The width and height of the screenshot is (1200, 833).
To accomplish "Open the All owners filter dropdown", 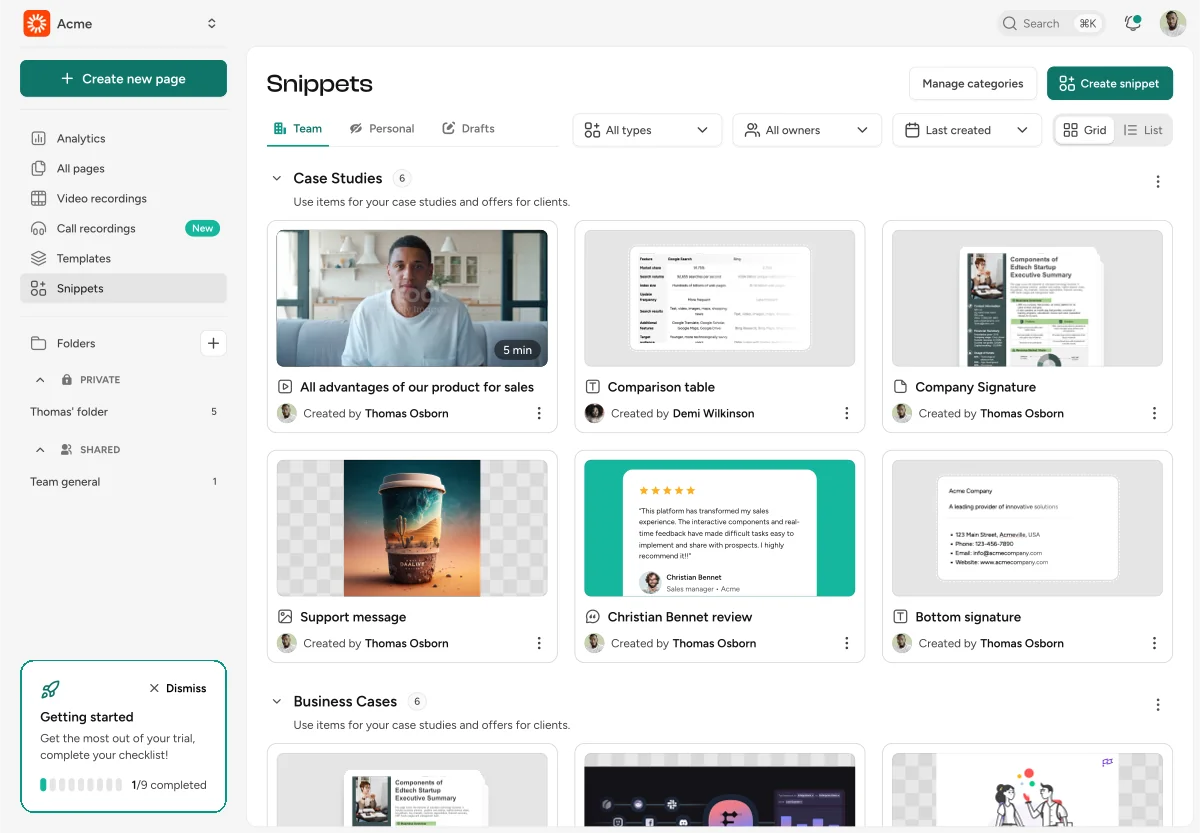I will pyautogui.click(x=806, y=130).
